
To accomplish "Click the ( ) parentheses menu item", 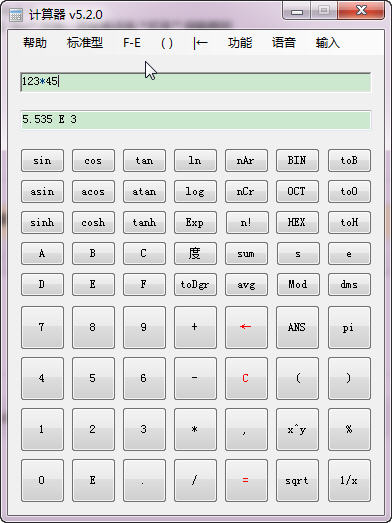I will click(167, 43).
